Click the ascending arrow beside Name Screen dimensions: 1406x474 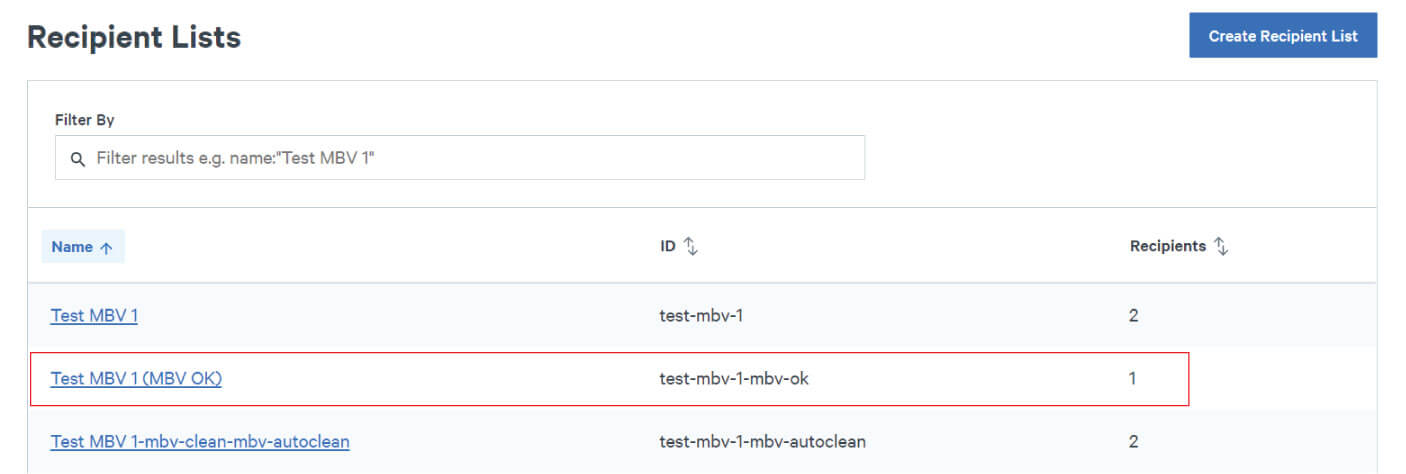coord(105,247)
